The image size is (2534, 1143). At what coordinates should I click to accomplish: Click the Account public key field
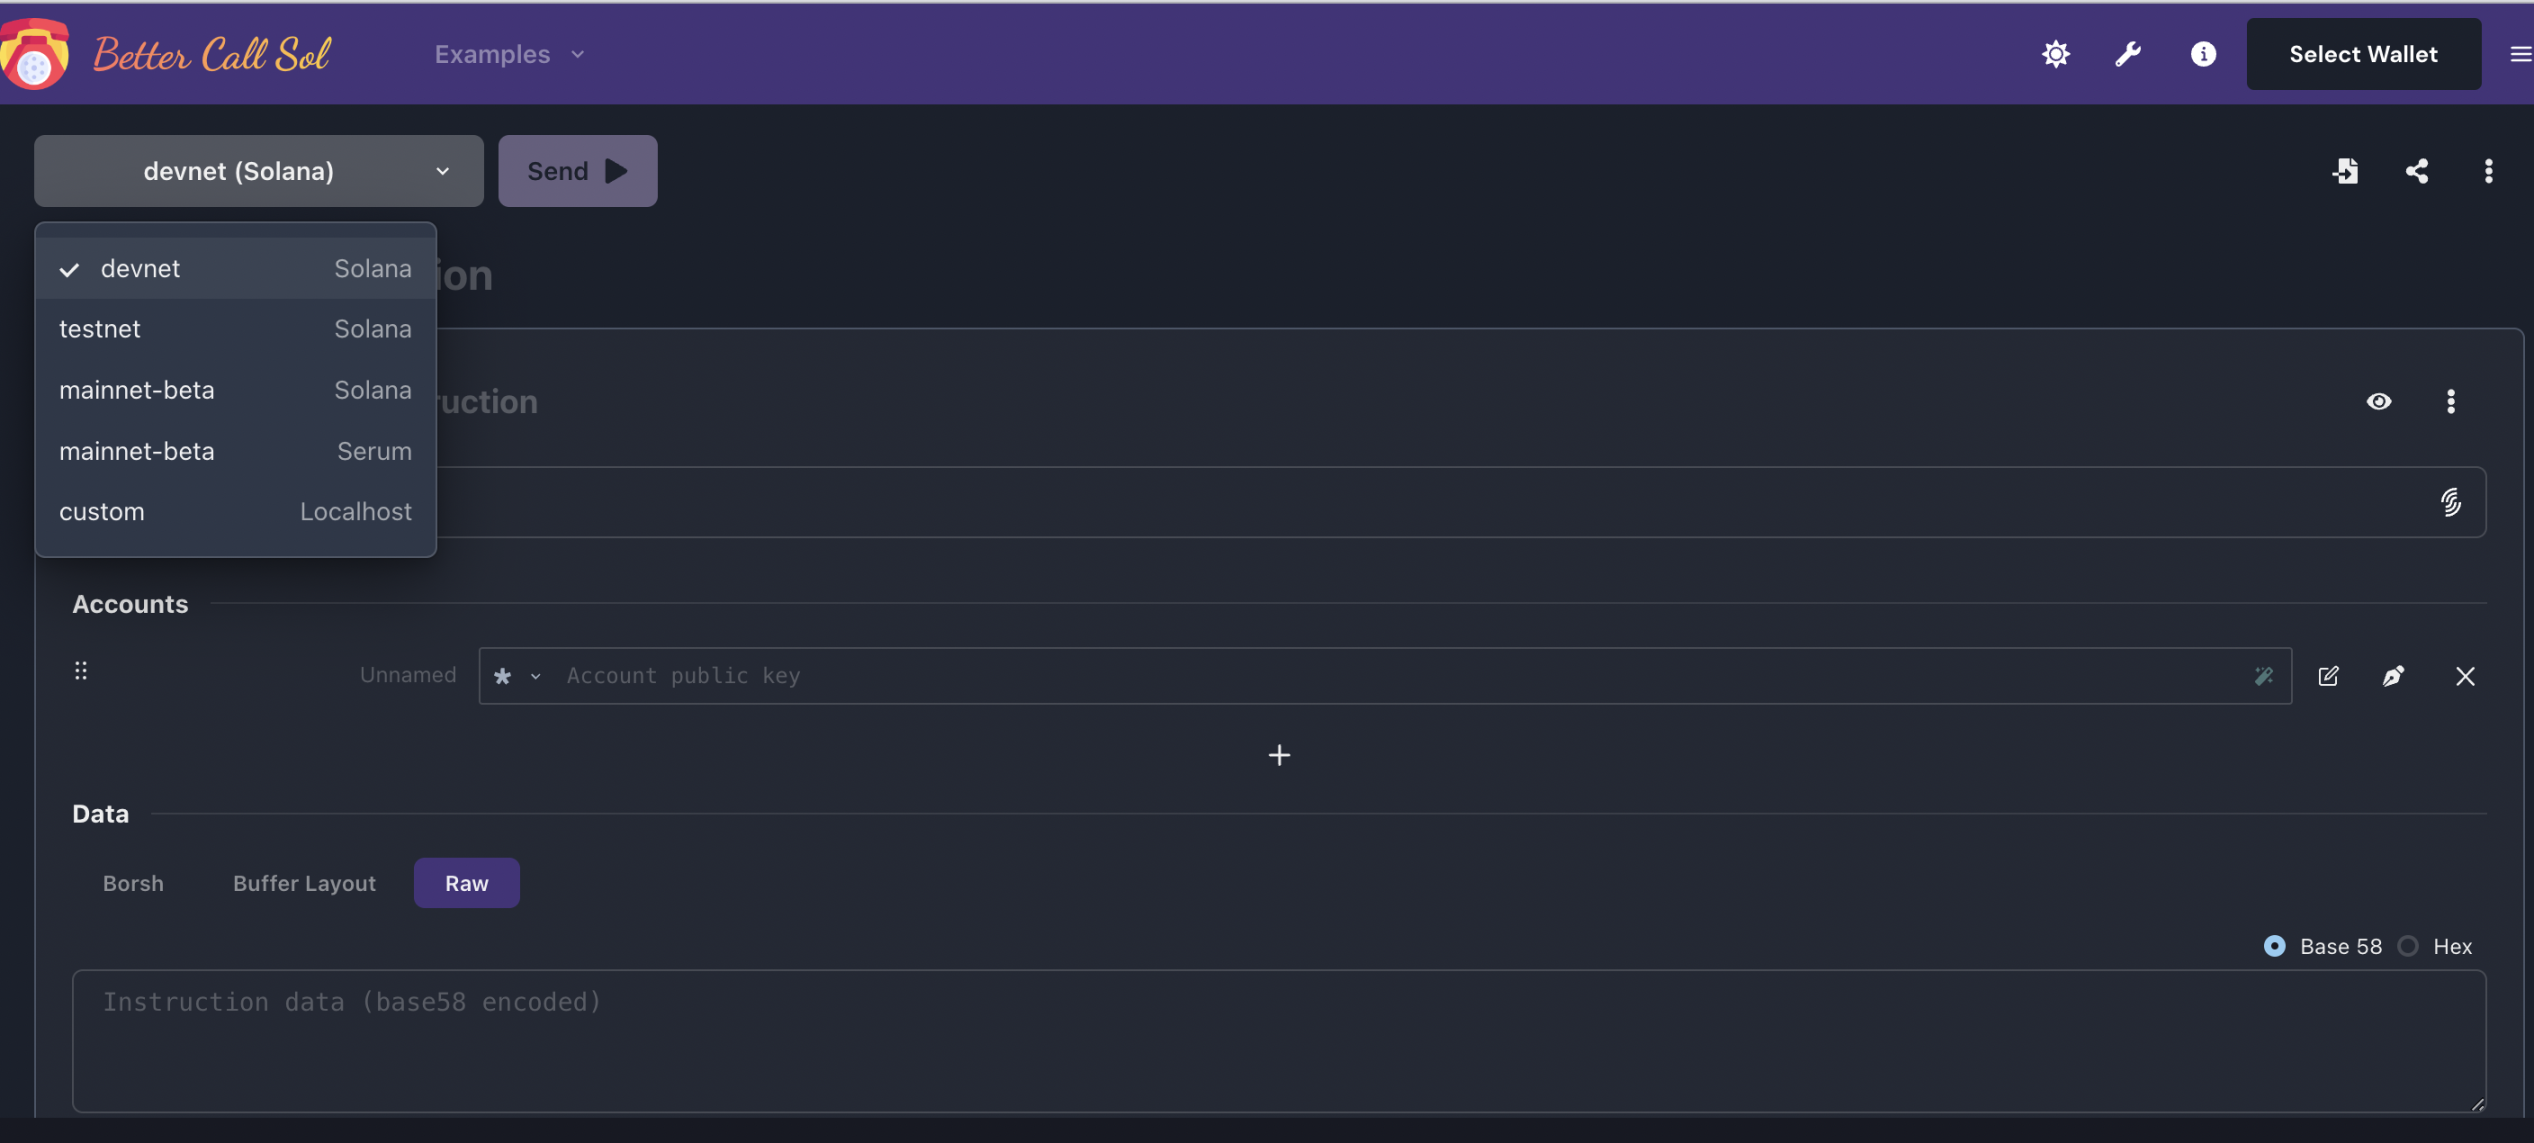(x=1400, y=676)
